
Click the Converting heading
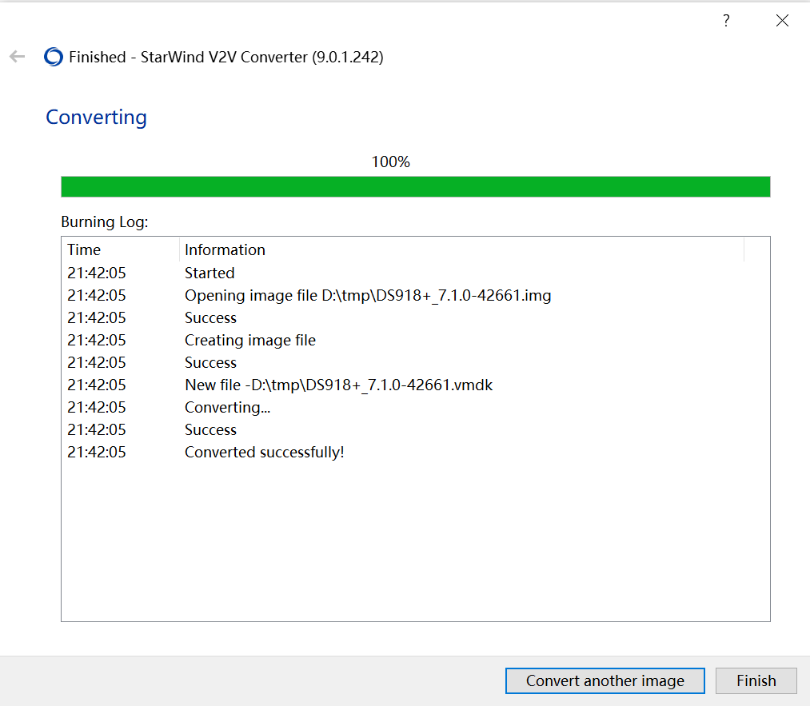click(96, 118)
